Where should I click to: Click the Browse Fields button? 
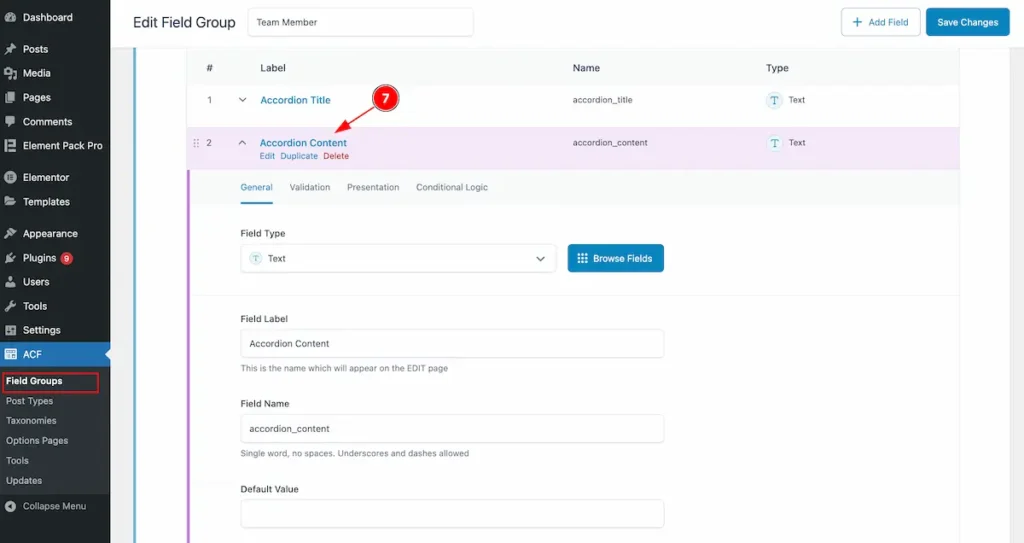click(615, 258)
